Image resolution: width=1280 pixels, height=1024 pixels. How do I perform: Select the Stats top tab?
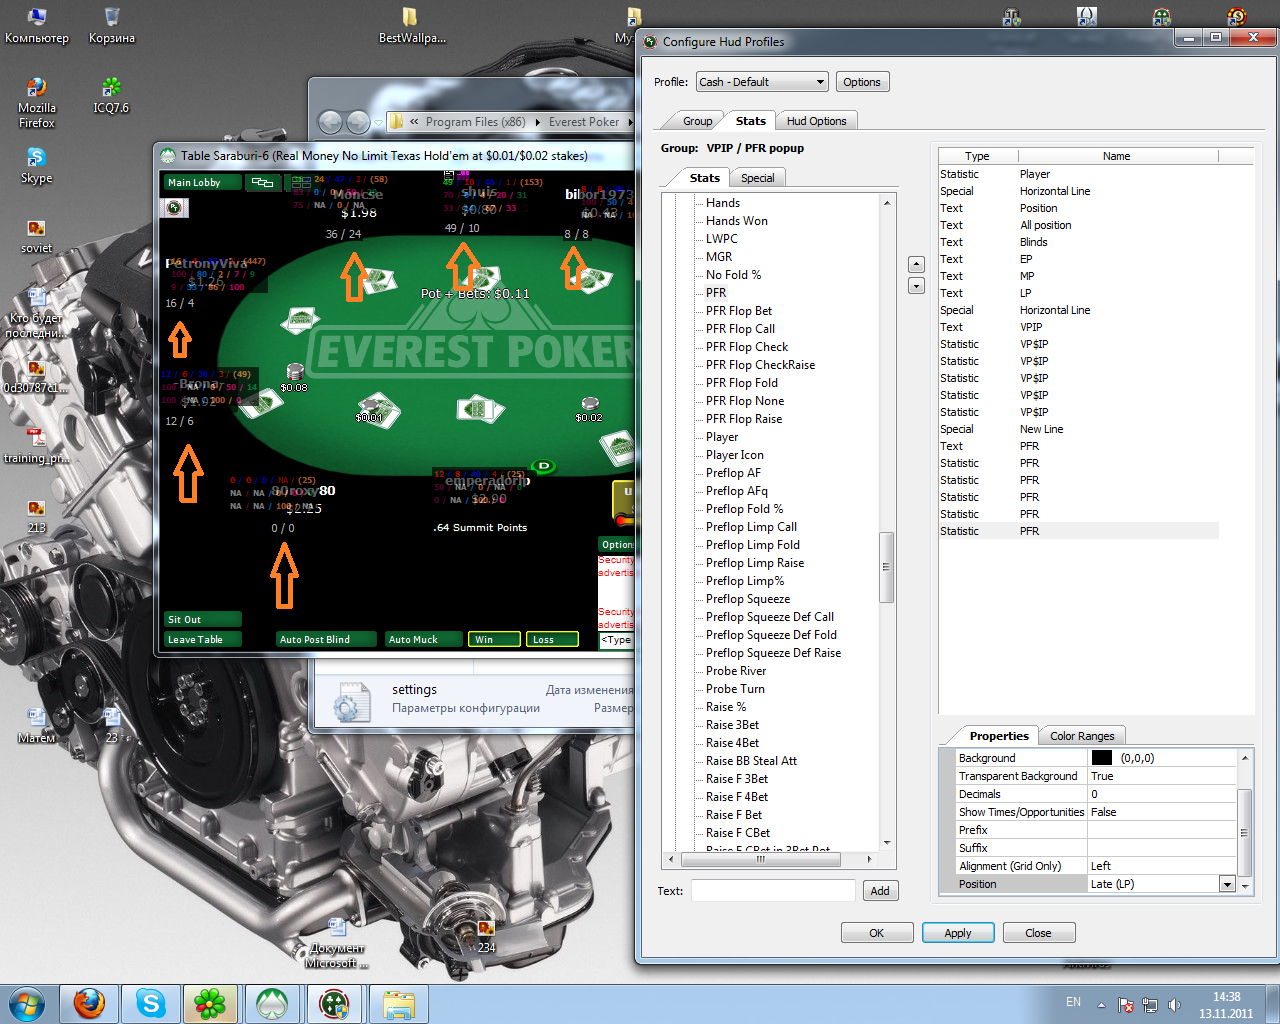[x=751, y=121]
